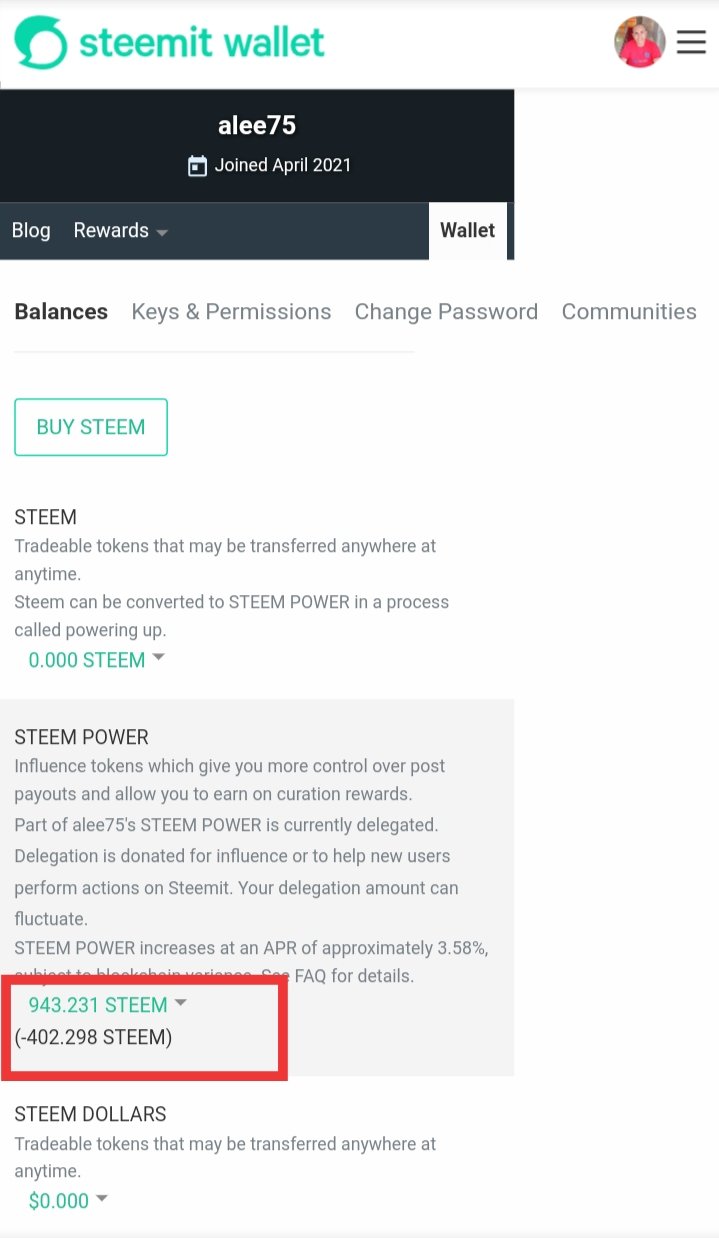Screen dimensions: 719x1238
Task: Select the Wallet tab
Action: (467, 231)
